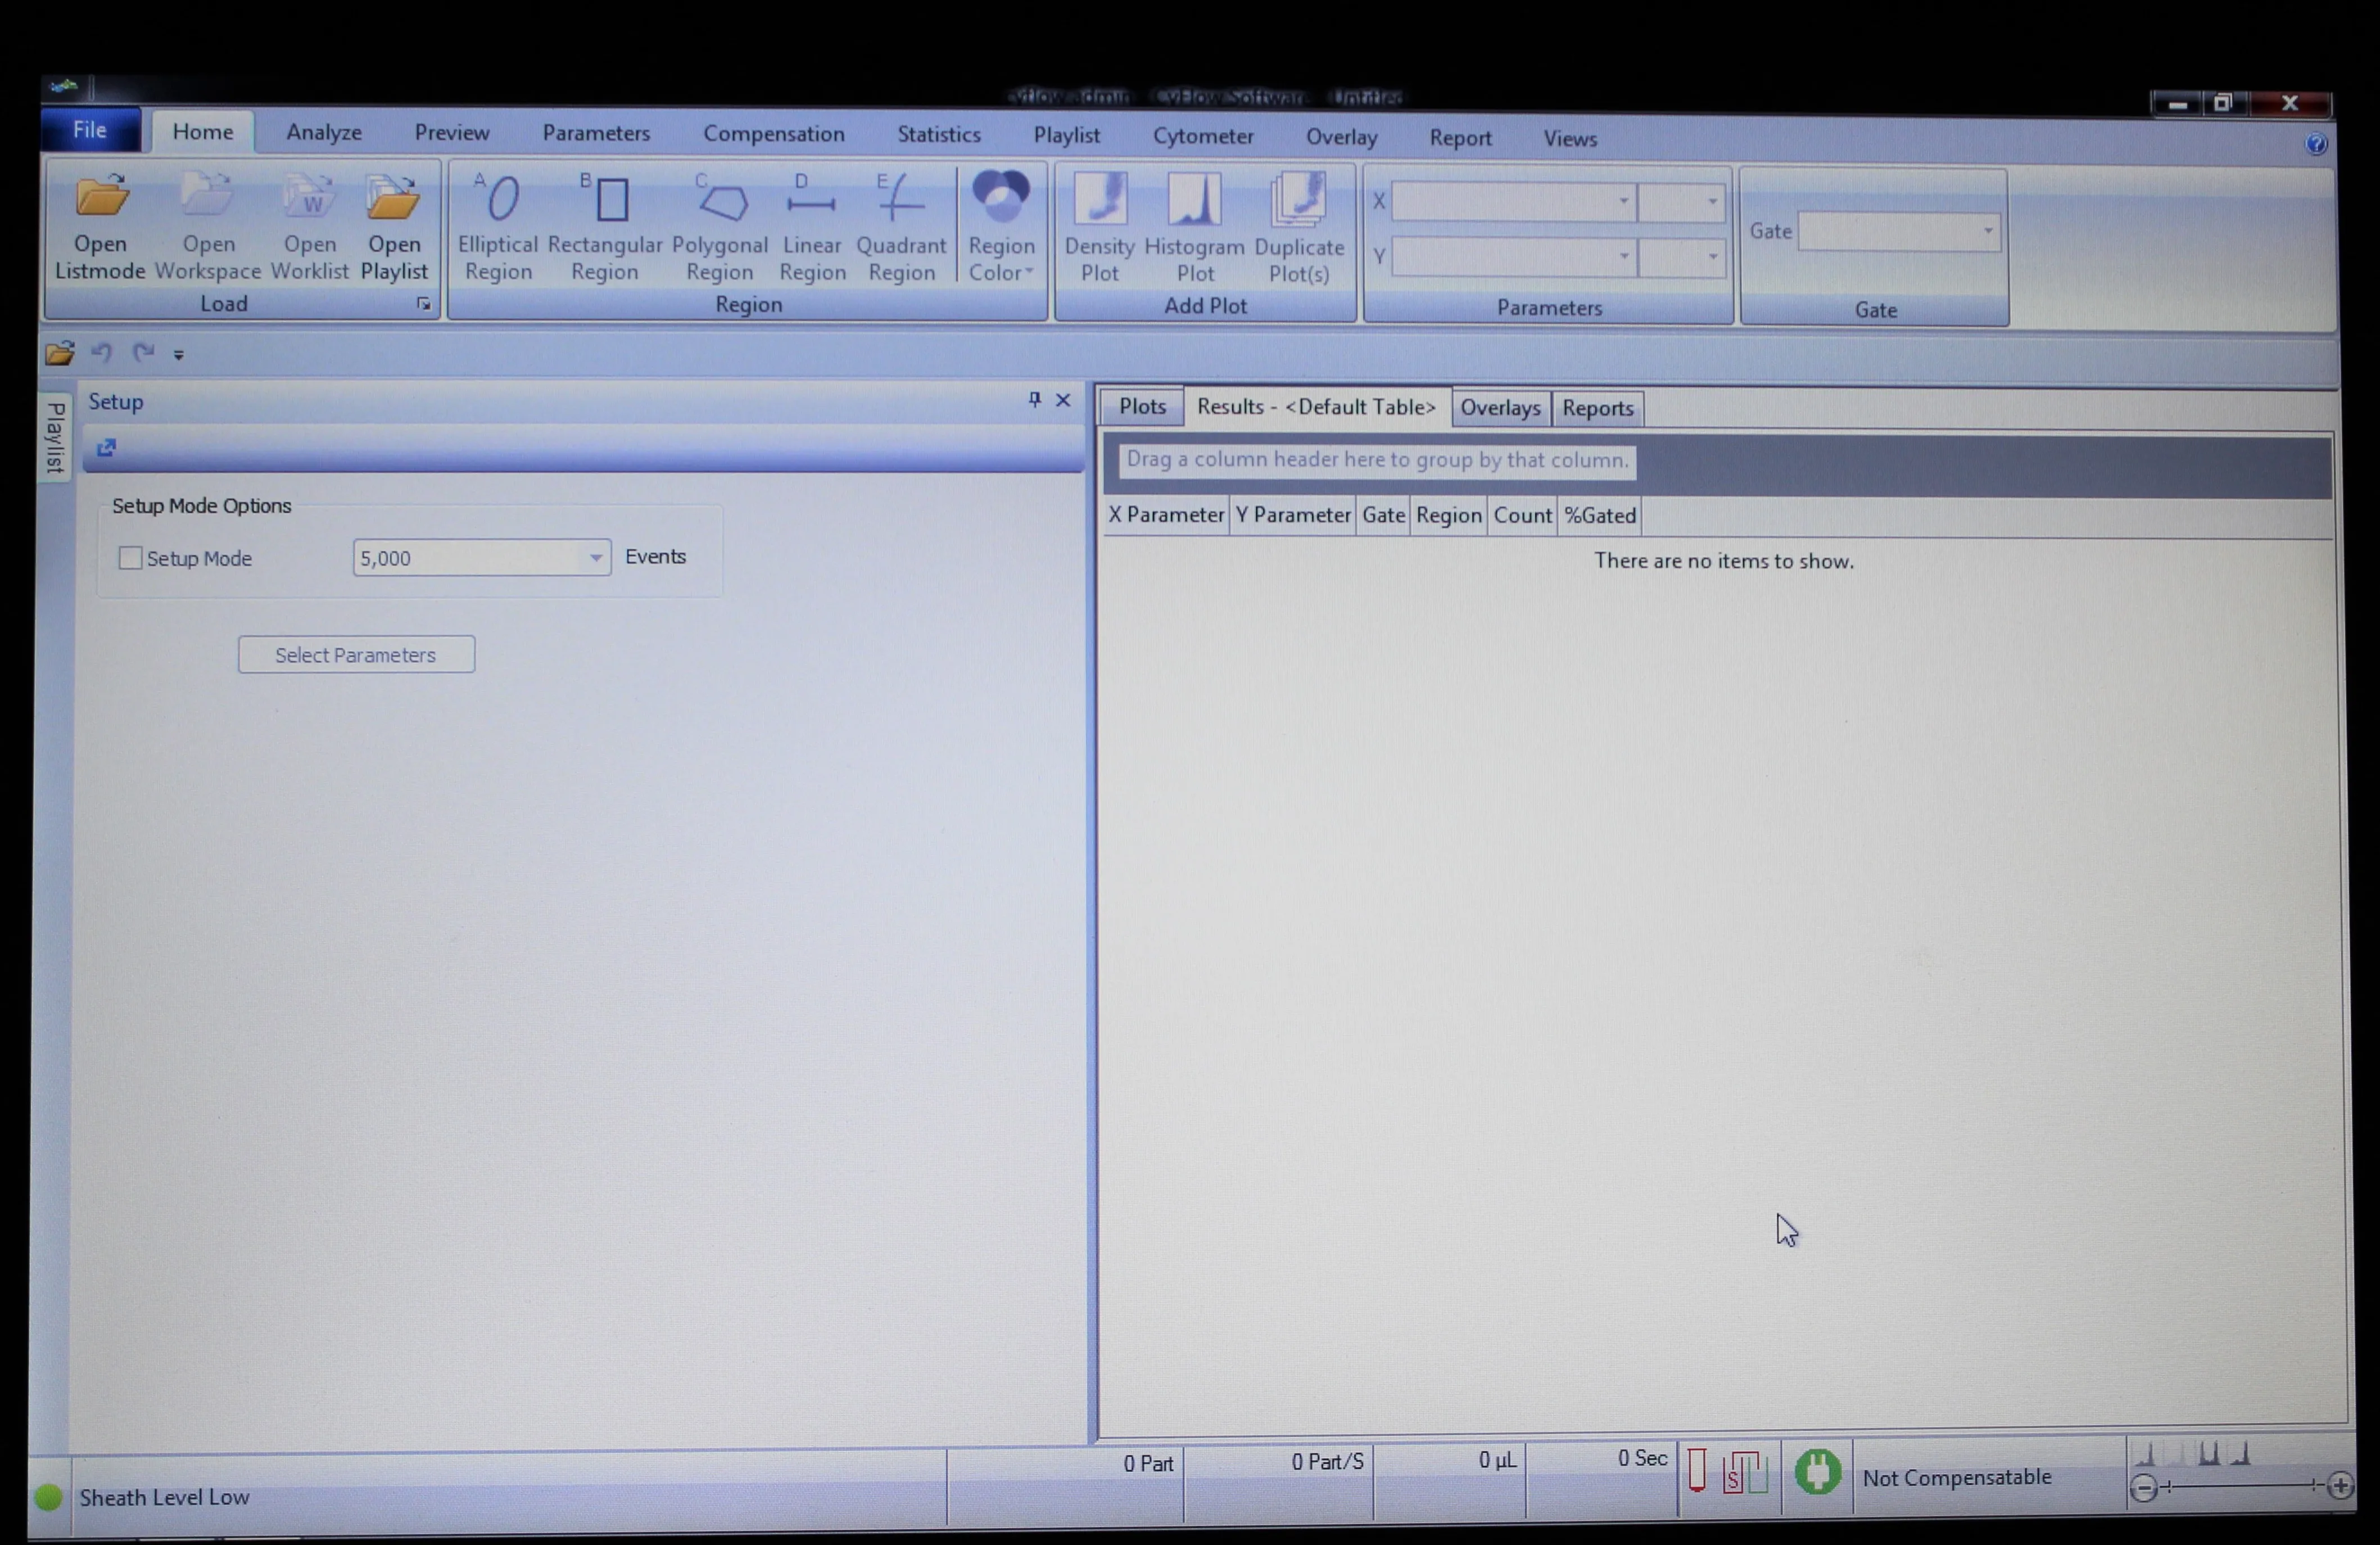Open the Playlist ribbon tab
2380x1545 pixels.
pos(1066,135)
